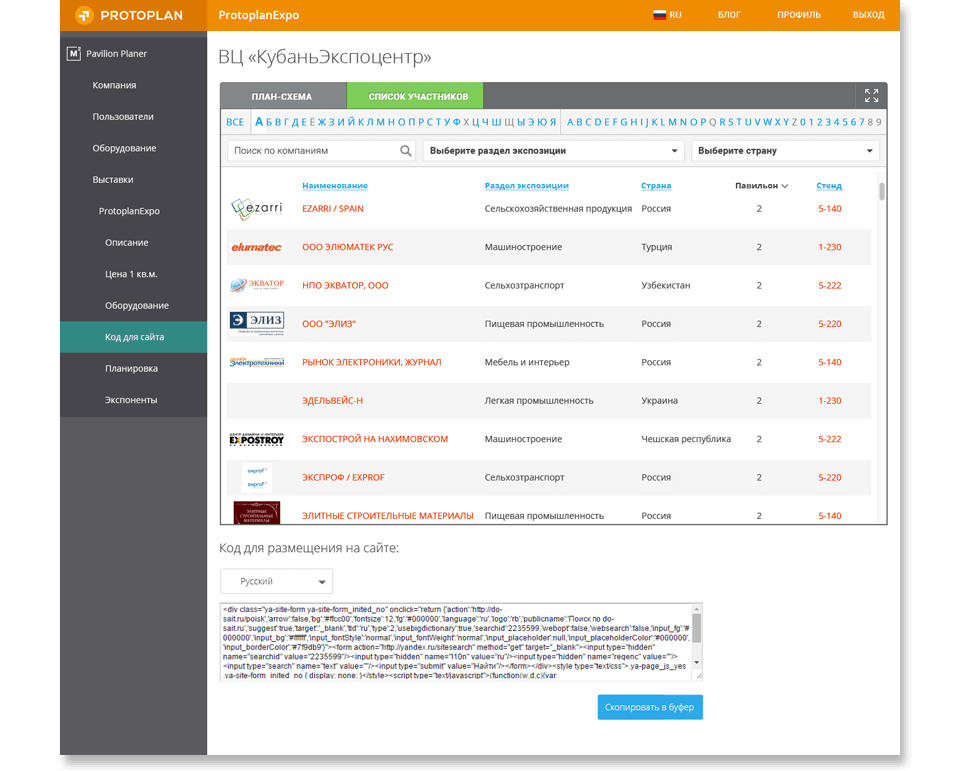This screenshot has width=960, height=771.
Task: Open the Ezarri company logo
Action: tap(257, 209)
